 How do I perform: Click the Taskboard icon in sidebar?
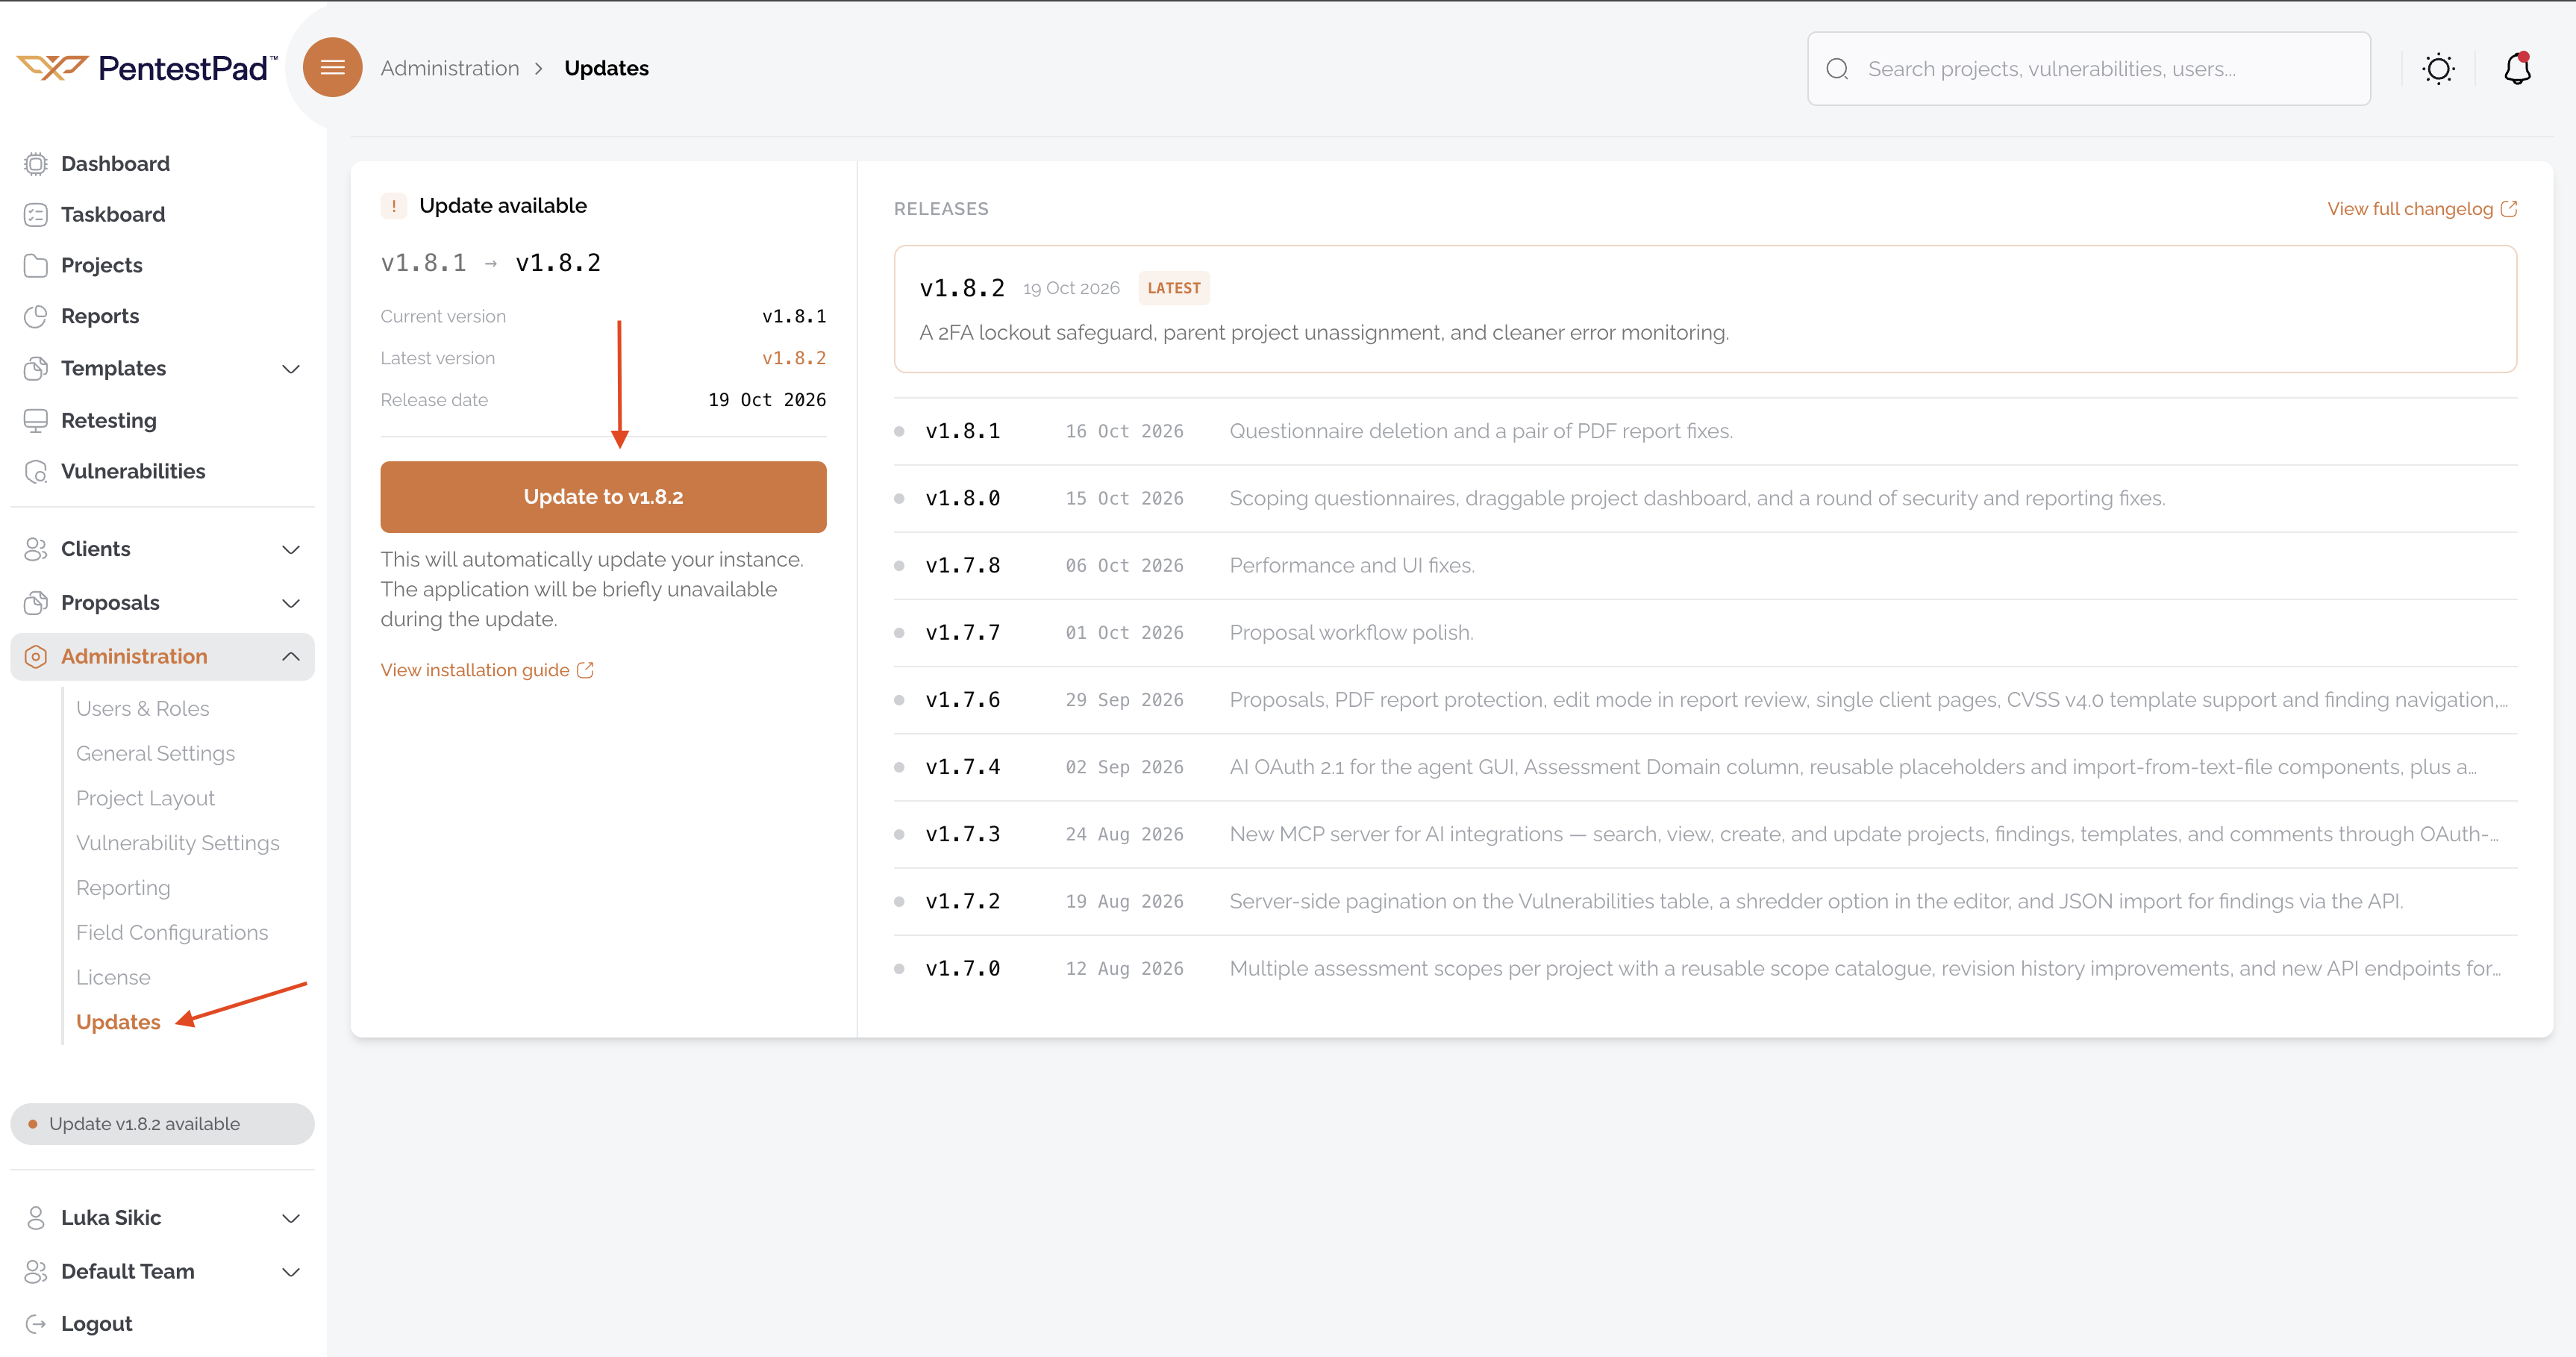click(36, 215)
